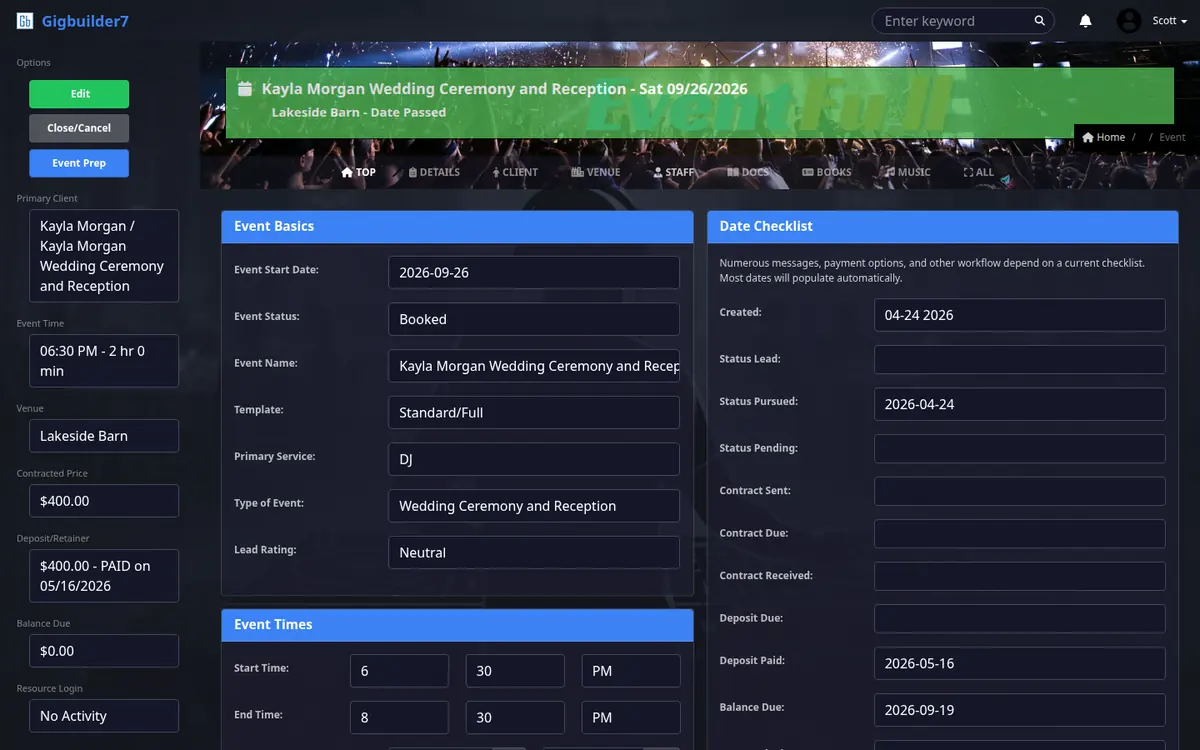Switch to the MUSIC tab

coord(907,172)
